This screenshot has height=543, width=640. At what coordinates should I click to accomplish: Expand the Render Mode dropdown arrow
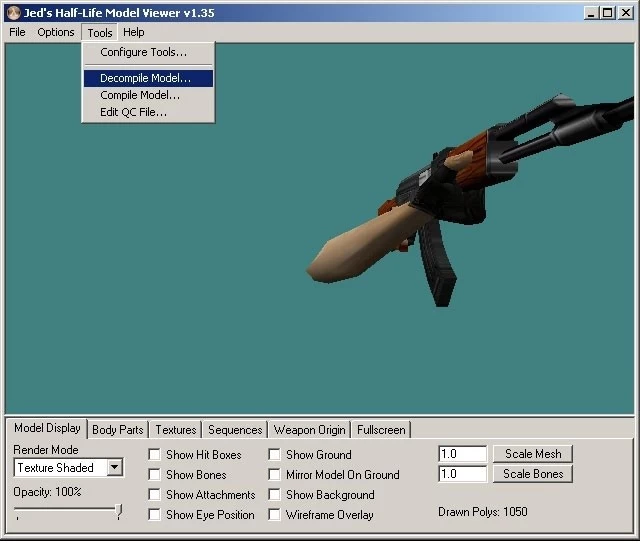[115, 467]
